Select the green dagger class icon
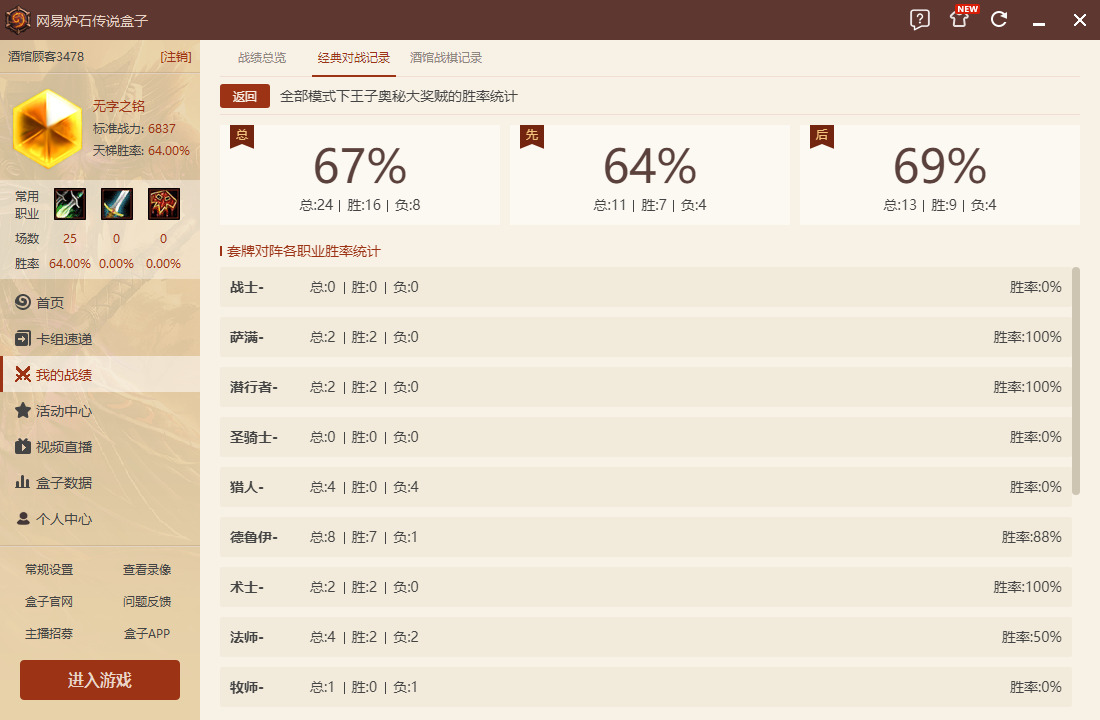This screenshot has height=720, width=1100. click(70, 203)
